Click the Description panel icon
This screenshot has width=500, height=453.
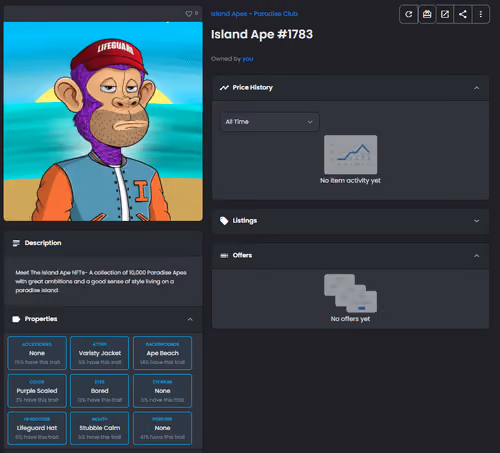16,243
